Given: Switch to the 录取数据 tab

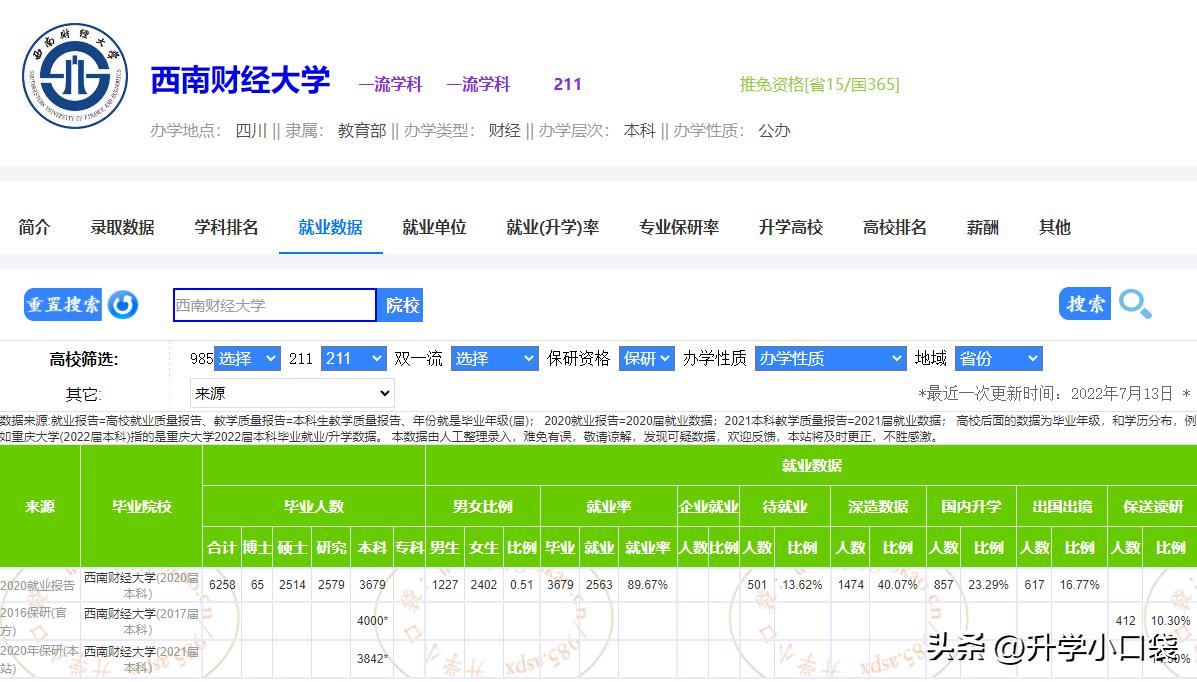Looking at the screenshot, I should click(122, 227).
